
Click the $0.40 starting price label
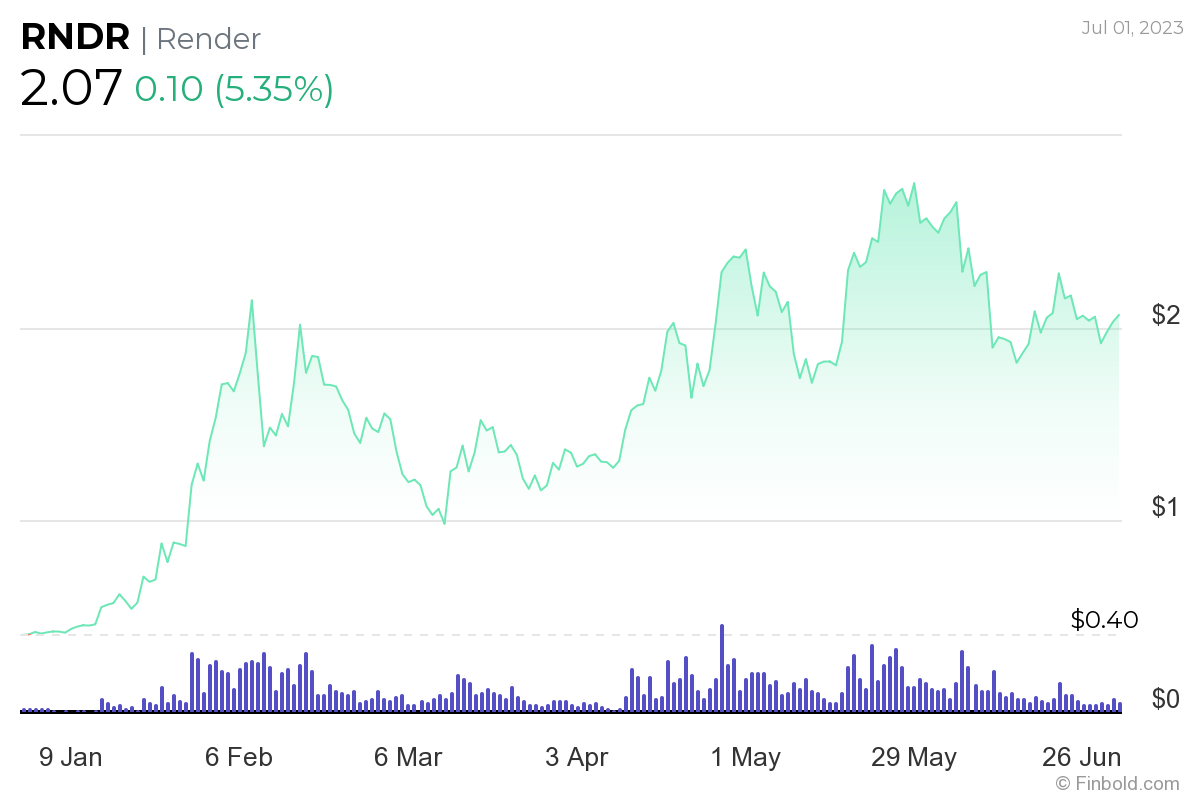[x=1104, y=619]
